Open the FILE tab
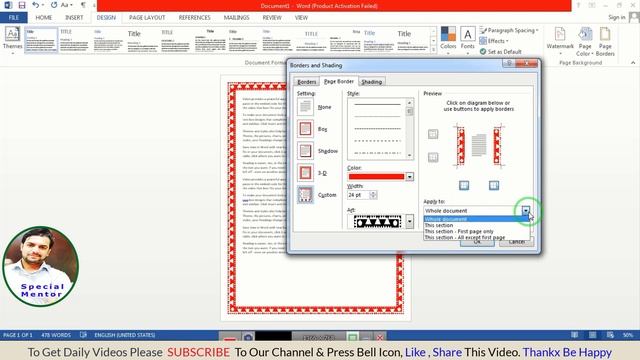 point(14,18)
